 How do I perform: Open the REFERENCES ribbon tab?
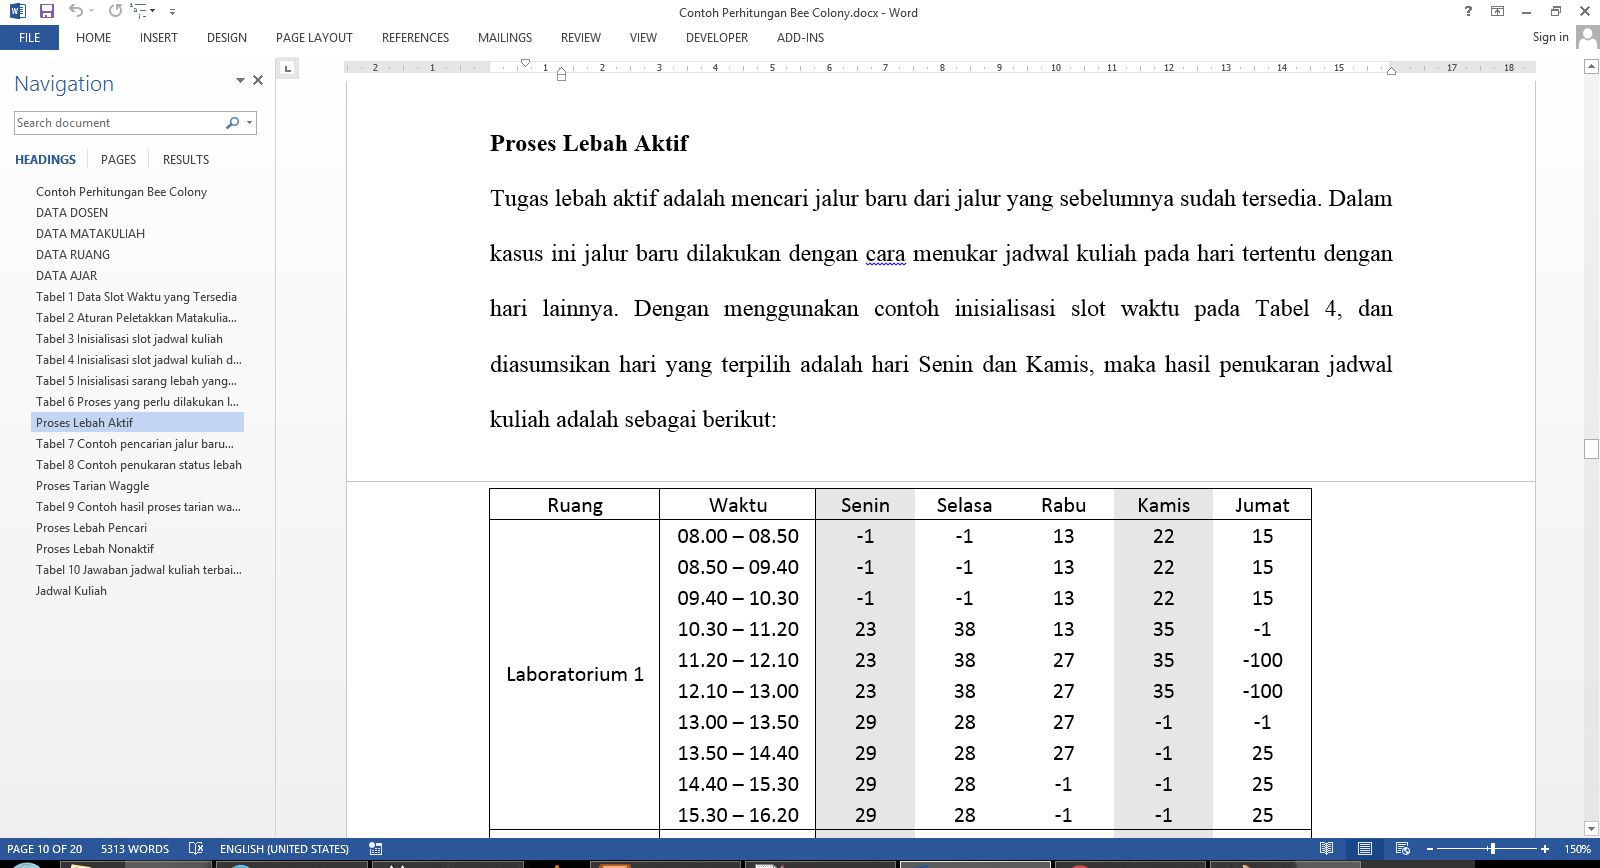point(415,38)
